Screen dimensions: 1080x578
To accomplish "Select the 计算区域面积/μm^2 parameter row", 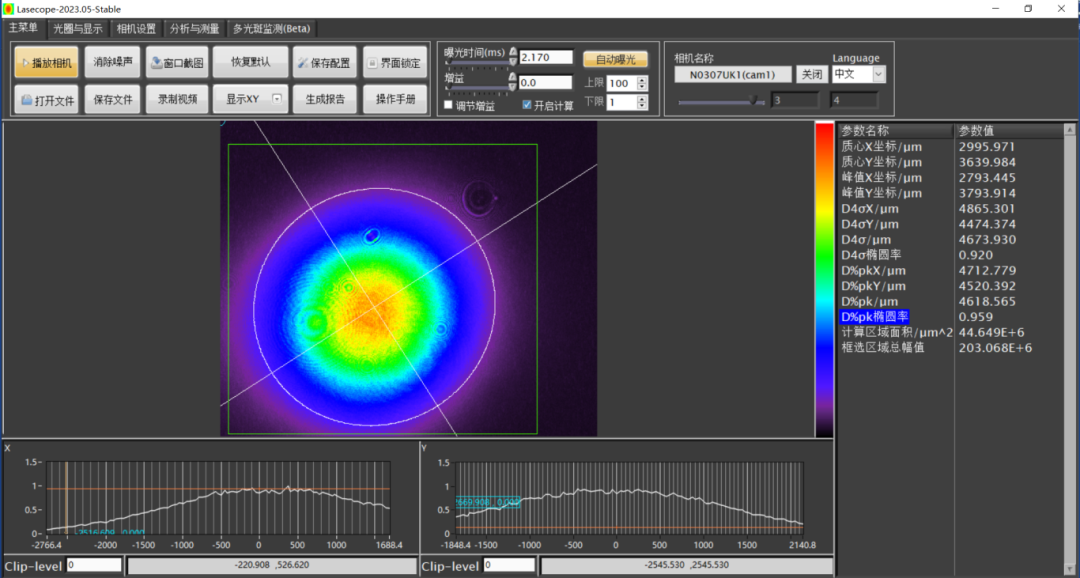I will coord(951,332).
